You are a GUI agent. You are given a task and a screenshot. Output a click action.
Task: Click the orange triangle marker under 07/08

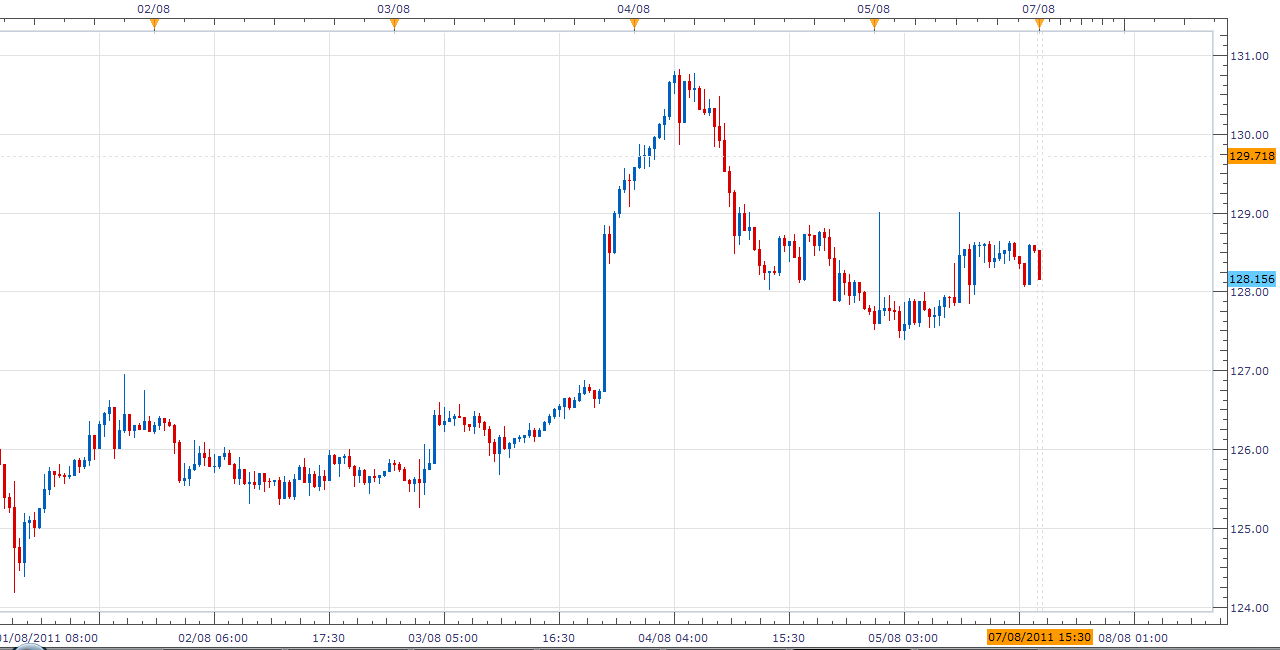[x=1039, y=25]
